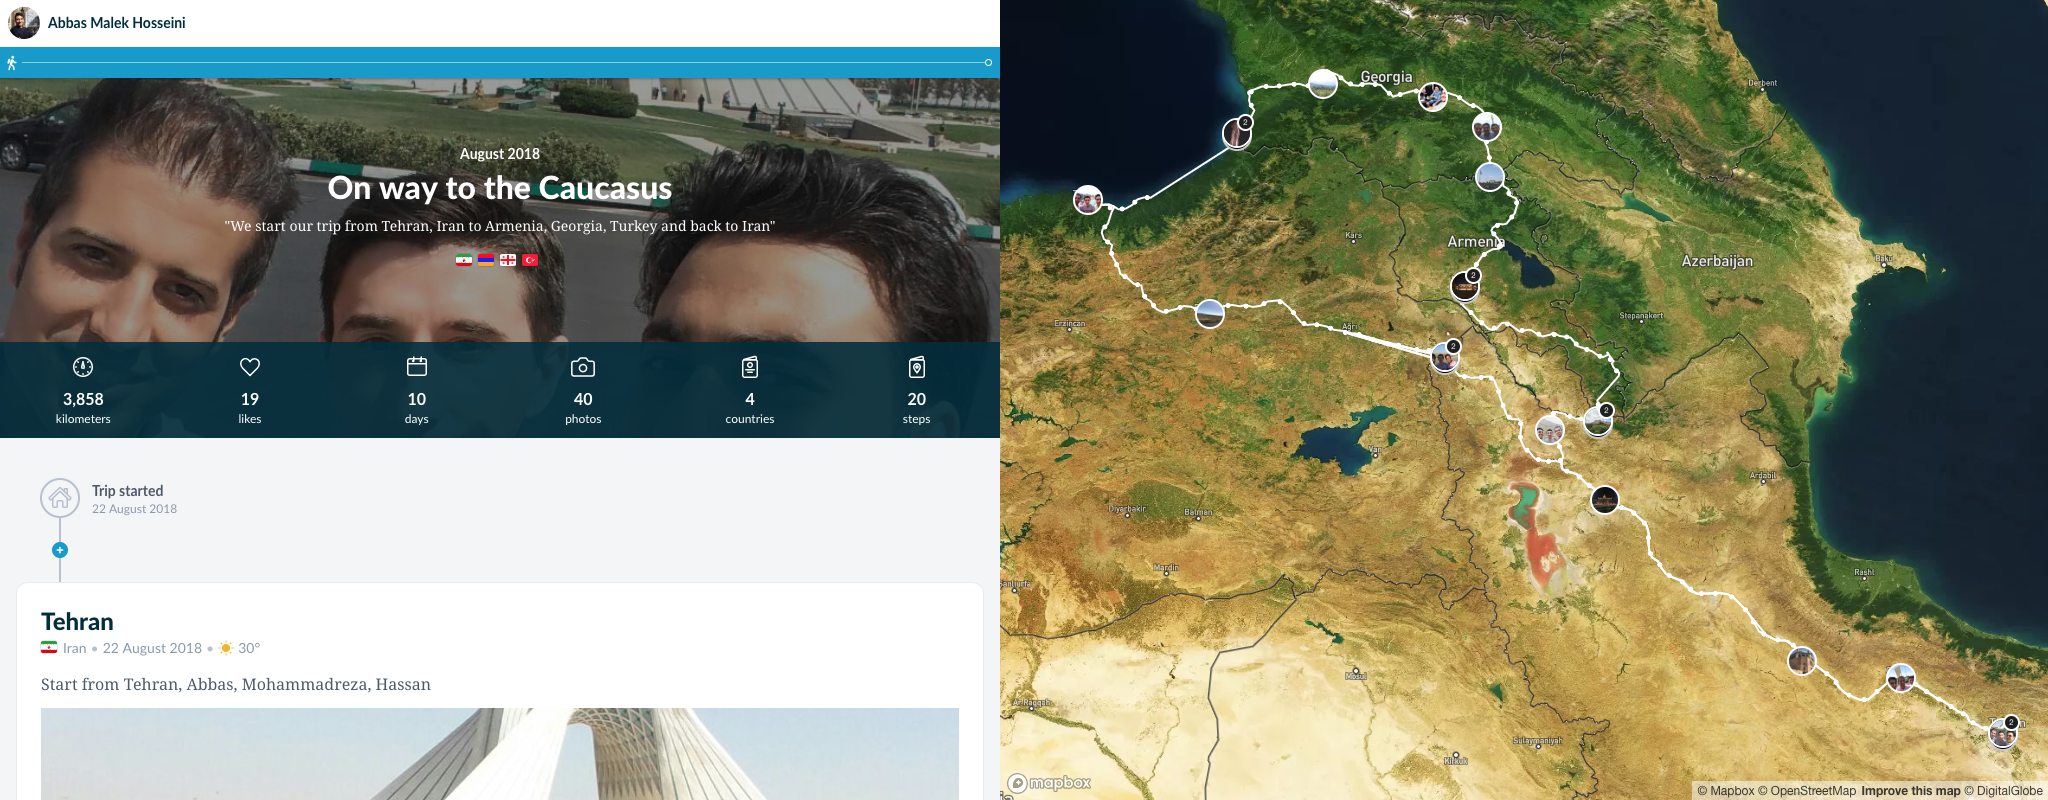
Task: Click the home Trip started icon
Action: (x=60, y=498)
